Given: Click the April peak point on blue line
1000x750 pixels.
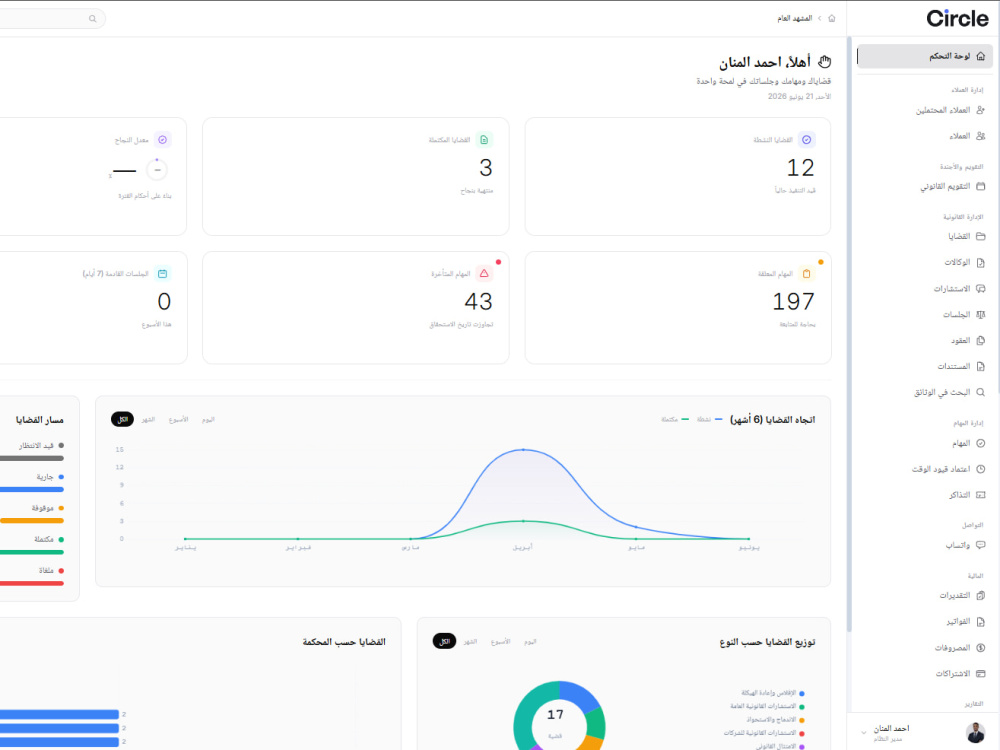Looking at the screenshot, I should pyautogui.click(x=524, y=450).
